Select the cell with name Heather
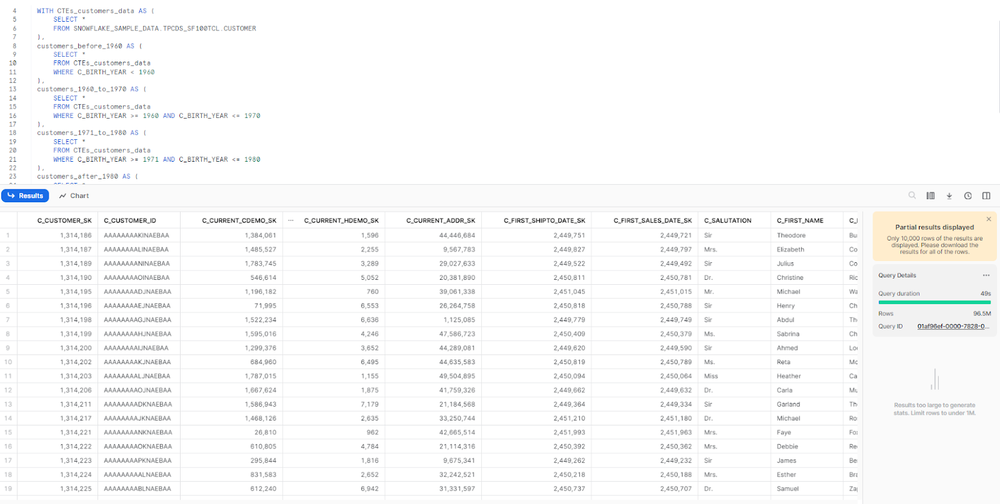This screenshot has height=504, width=1000. point(807,376)
